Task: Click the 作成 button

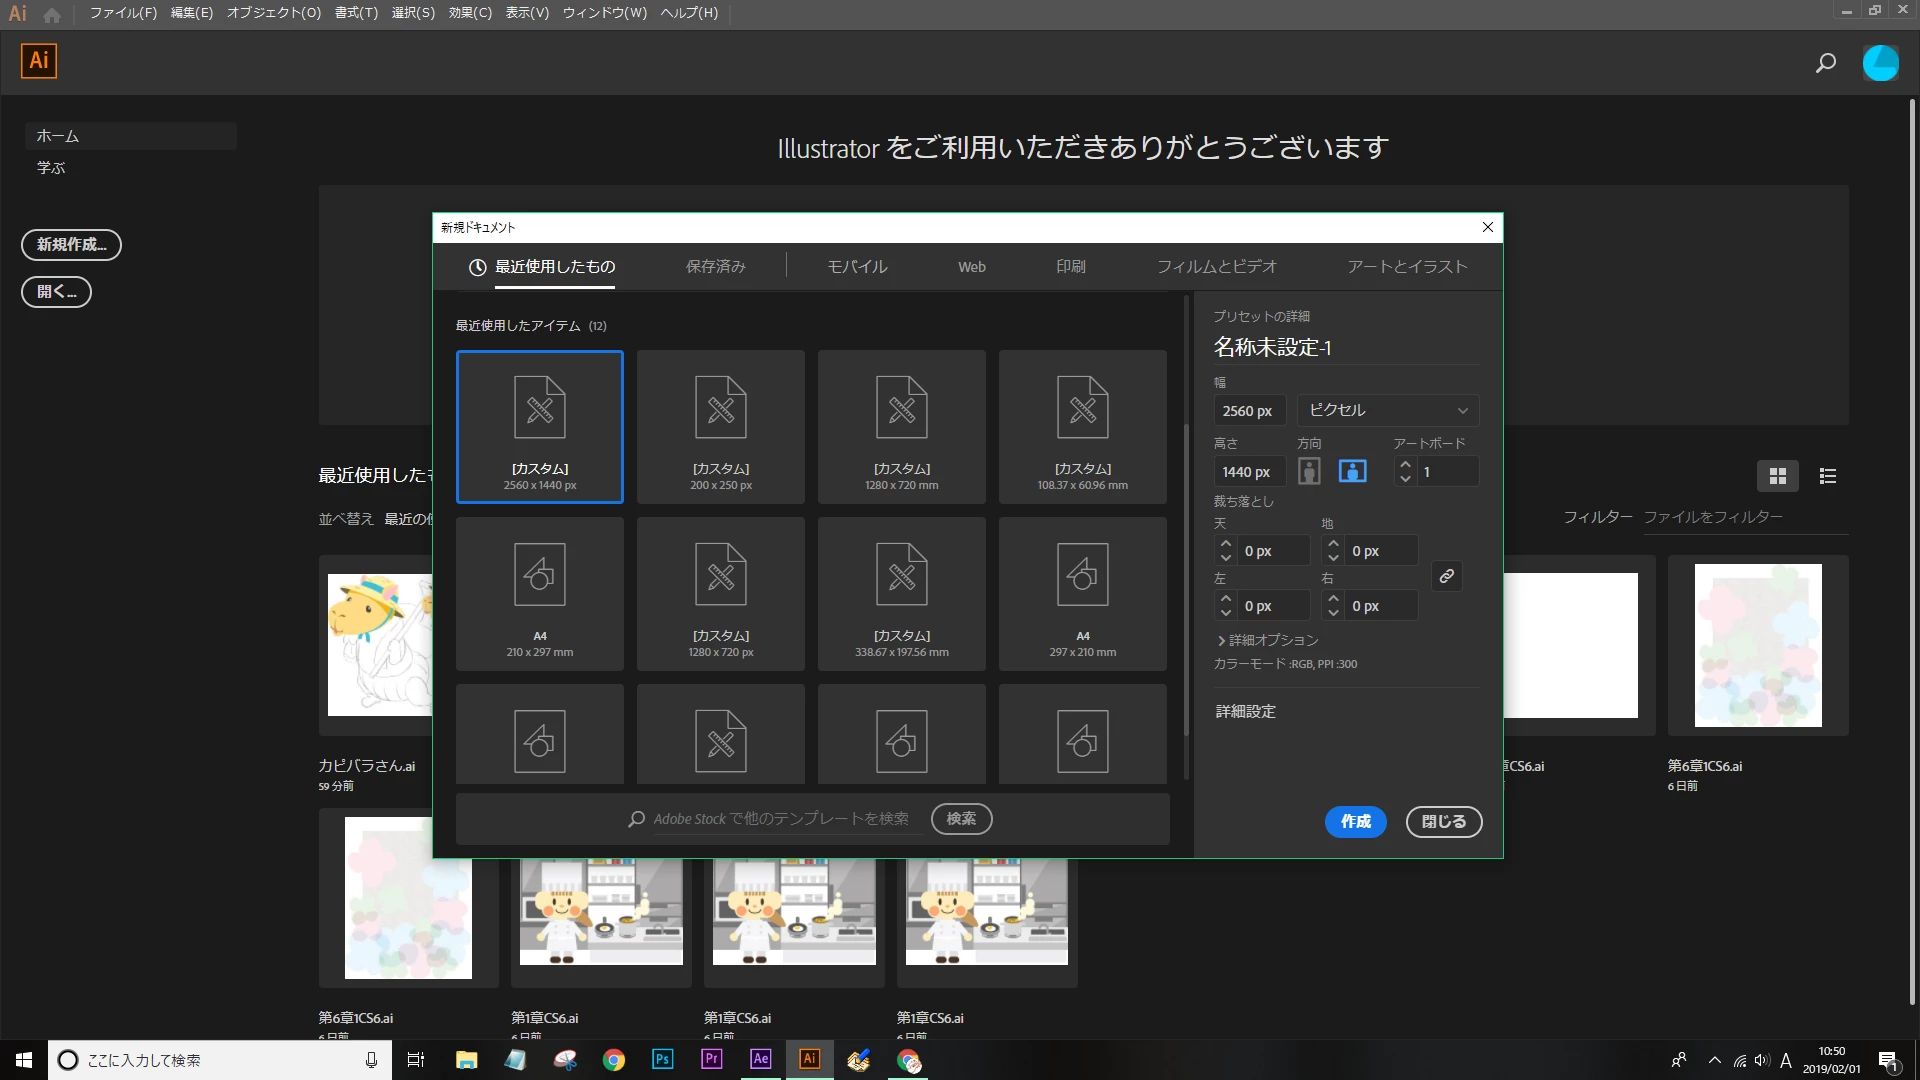Action: [1355, 821]
